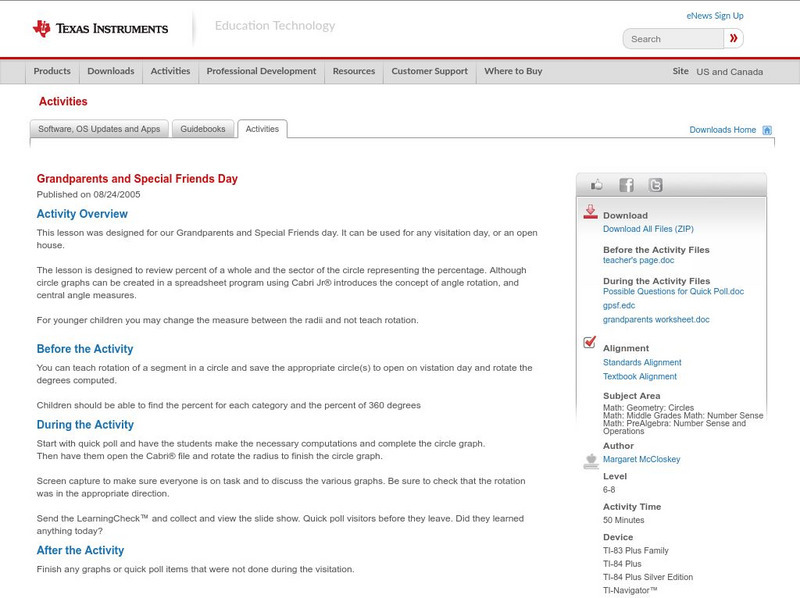
Task: Open the Textbook Alignment link
Action: click(x=640, y=377)
